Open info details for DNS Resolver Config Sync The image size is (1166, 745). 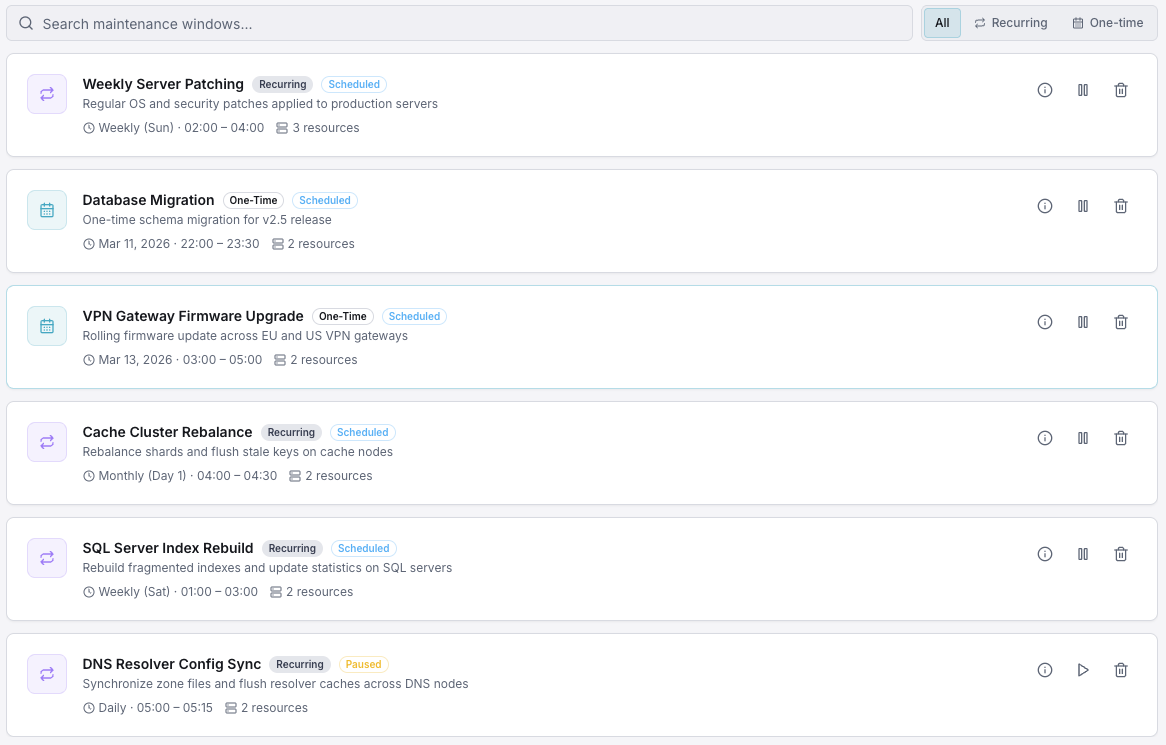click(x=1045, y=670)
